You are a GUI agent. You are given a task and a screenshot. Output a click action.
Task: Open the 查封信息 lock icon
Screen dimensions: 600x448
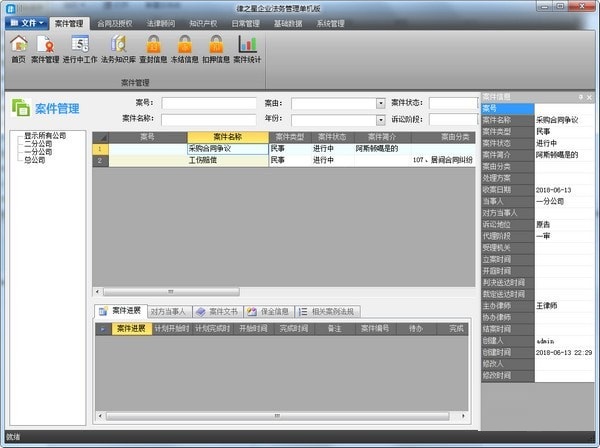tap(153, 49)
